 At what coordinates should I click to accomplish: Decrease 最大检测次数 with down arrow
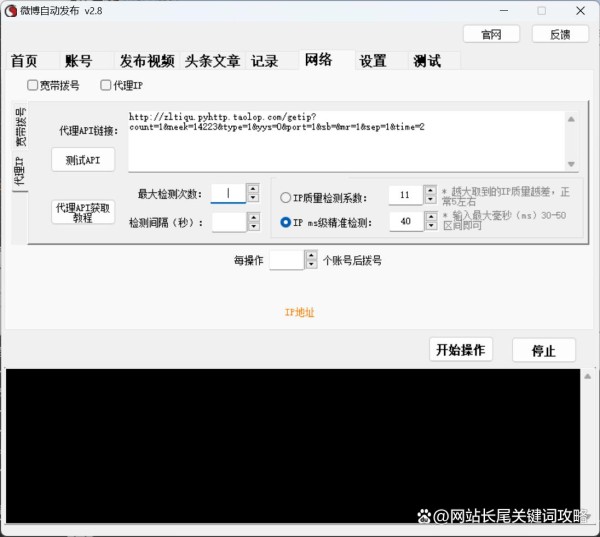pos(253,198)
